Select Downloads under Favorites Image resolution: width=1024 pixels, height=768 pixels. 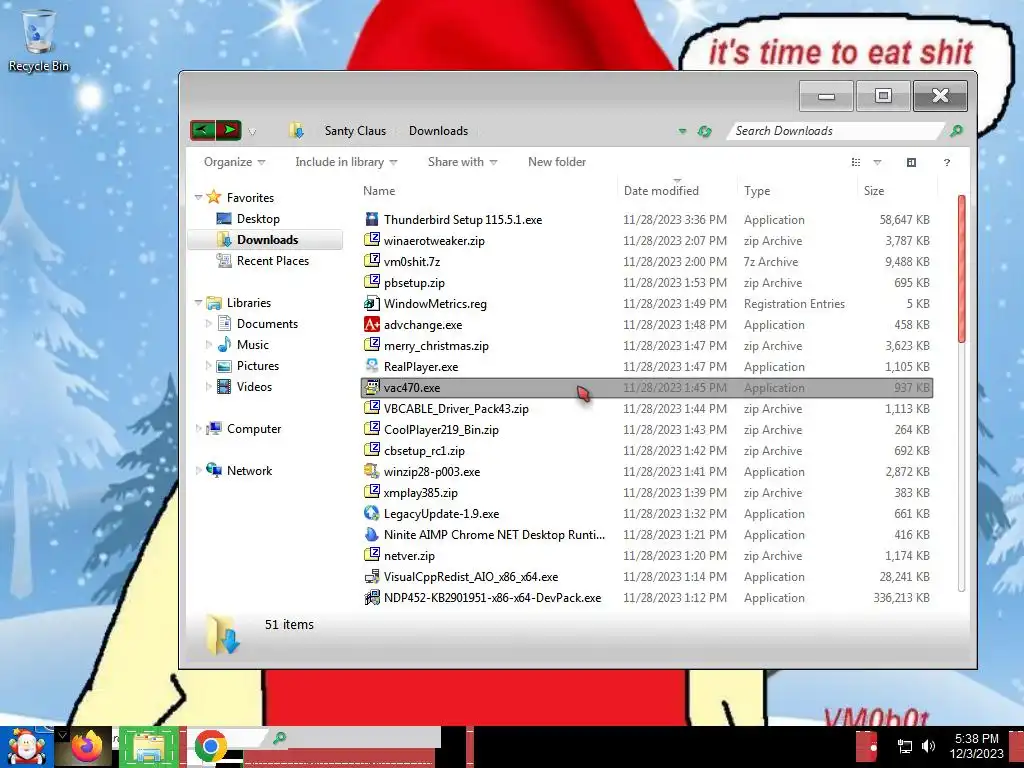click(265, 240)
